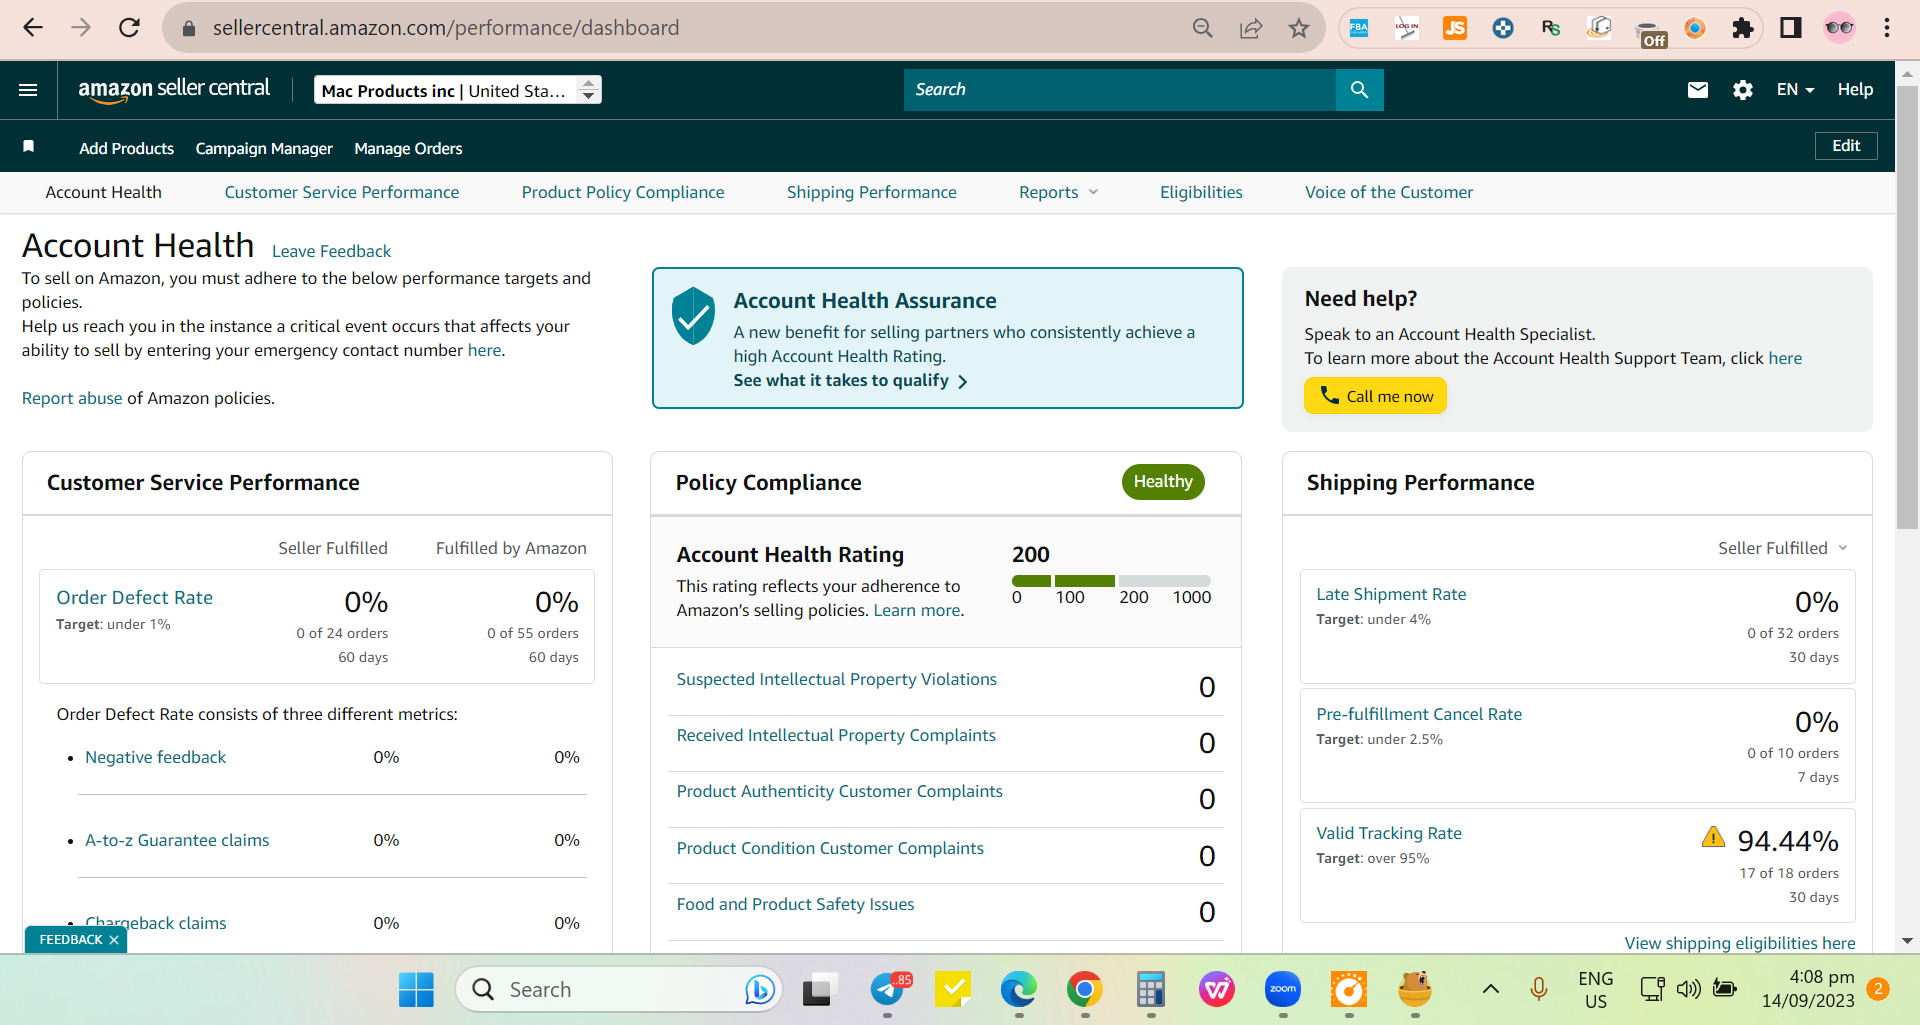The width and height of the screenshot is (1920, 1025).
Task: Click the search magnifier button in Seller Central
Action: click(x=1359, y=90)
